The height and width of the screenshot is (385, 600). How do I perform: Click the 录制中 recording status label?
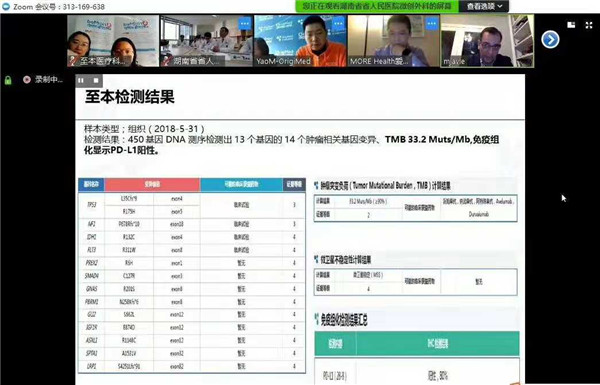pos(49,80)
